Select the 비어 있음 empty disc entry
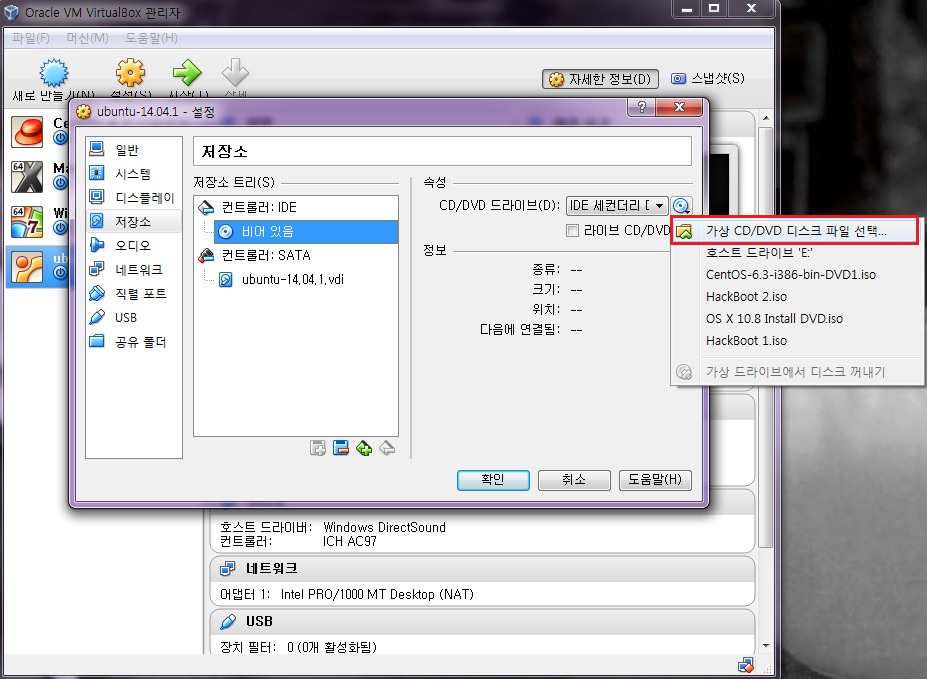927x679 pixels. (267, 231)
